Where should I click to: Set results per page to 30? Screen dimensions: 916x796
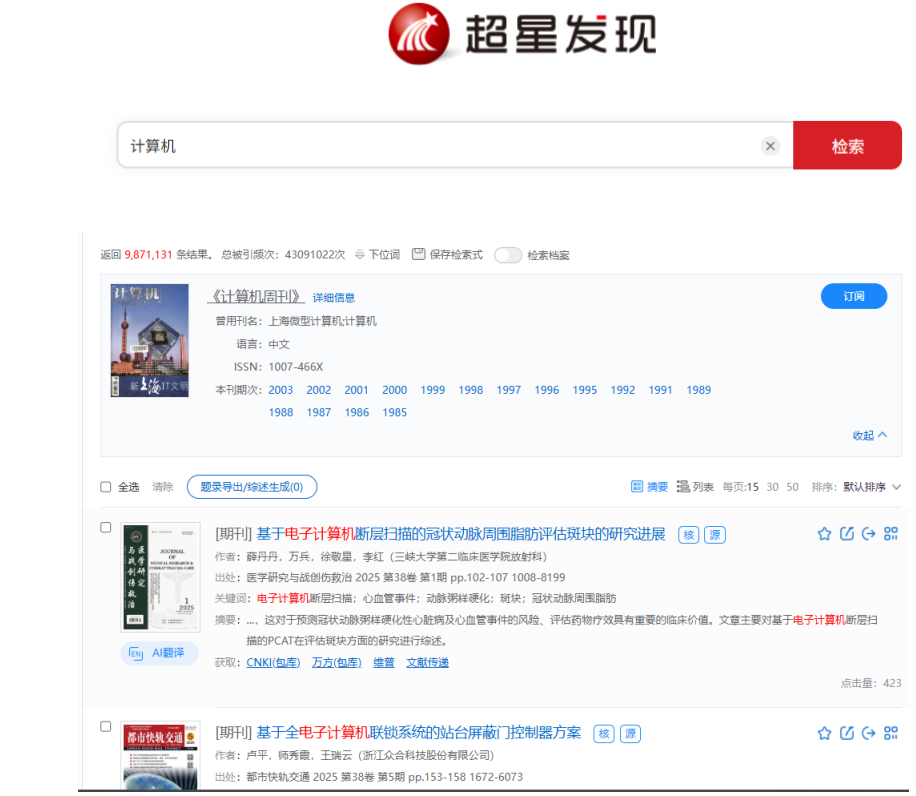tap(772, 487)
